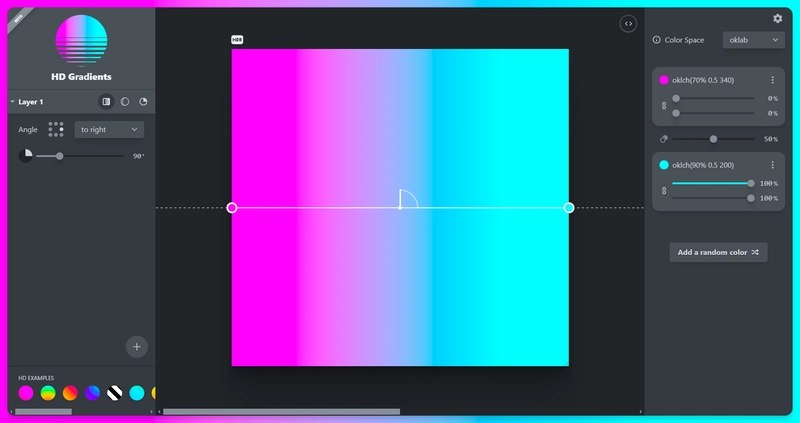Open the settings gear icon

tap(777, 18)
